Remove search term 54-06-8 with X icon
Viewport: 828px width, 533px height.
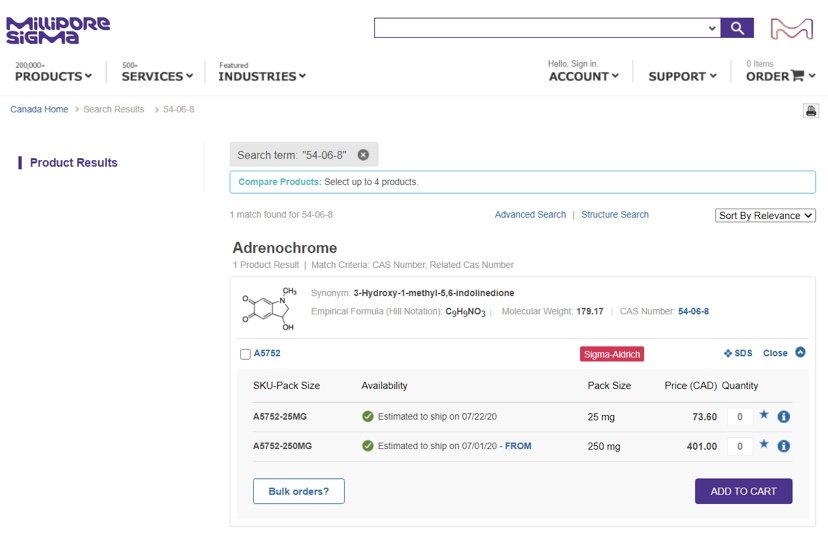click(x=363, y=155)
